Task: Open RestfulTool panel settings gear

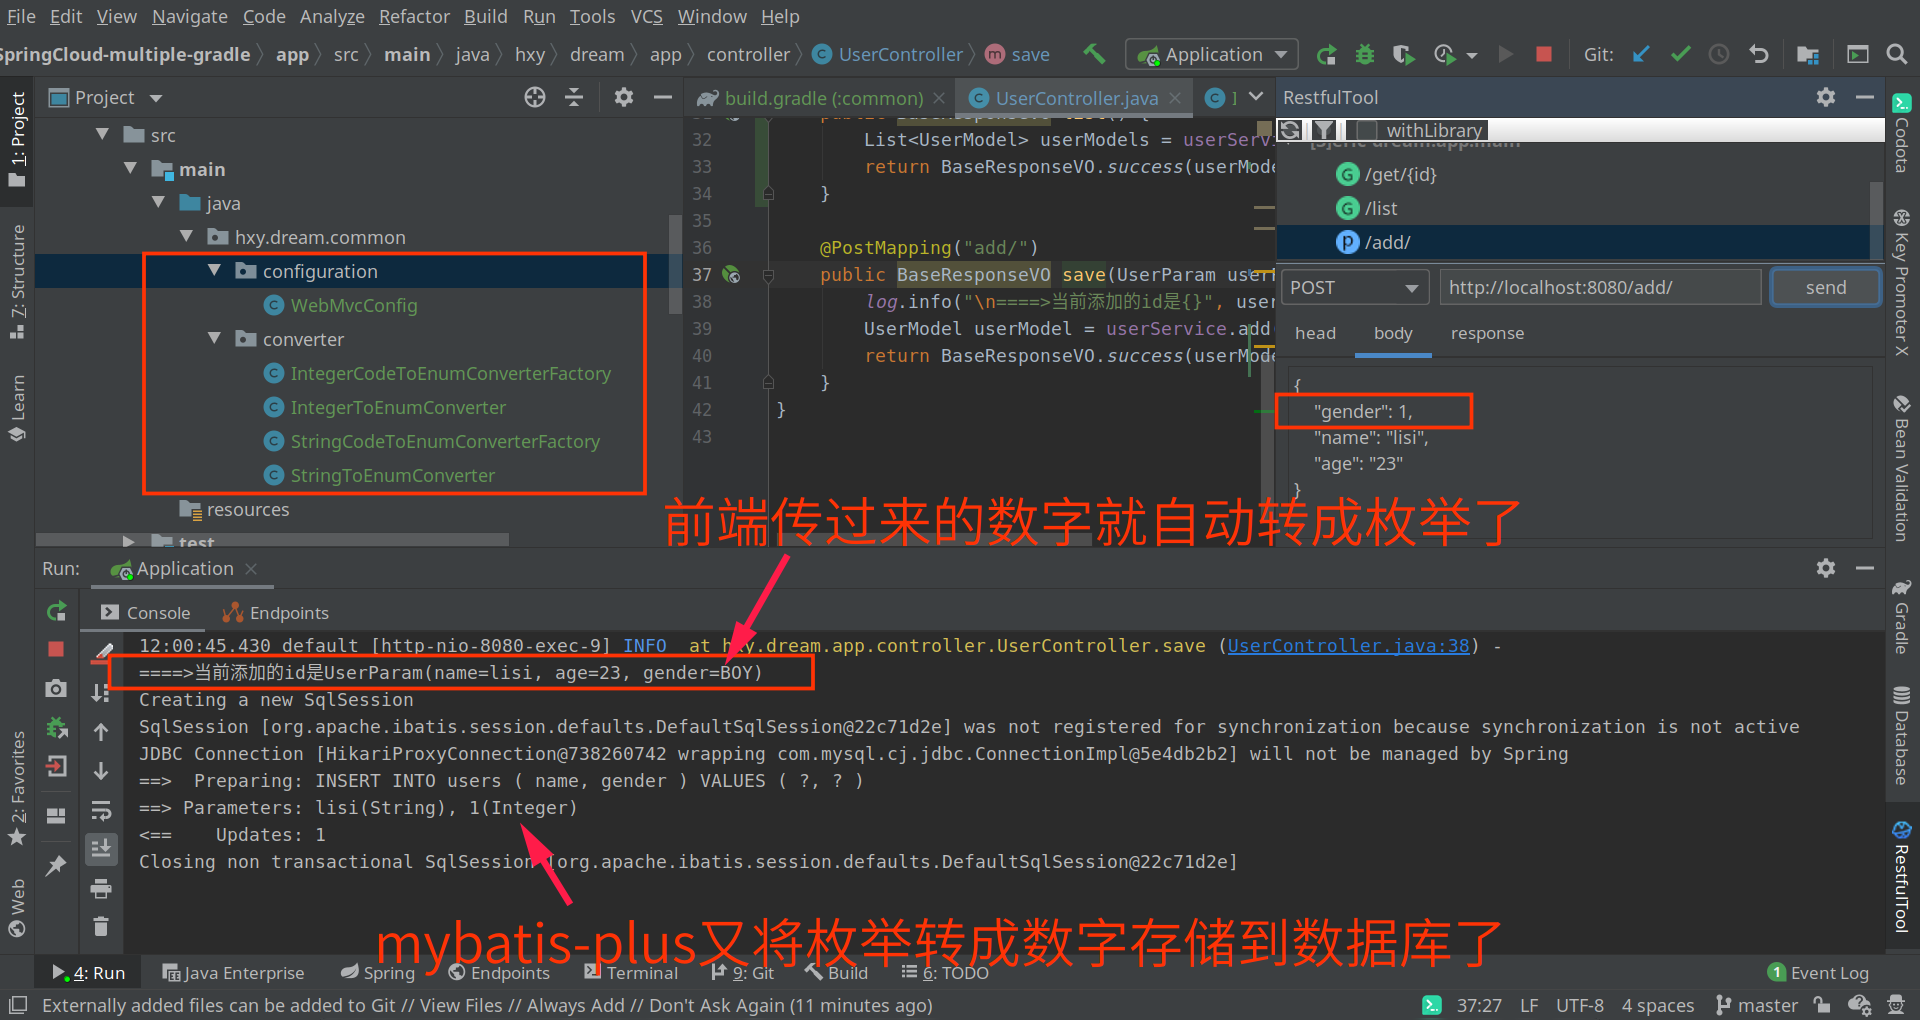Action: 1826,97
